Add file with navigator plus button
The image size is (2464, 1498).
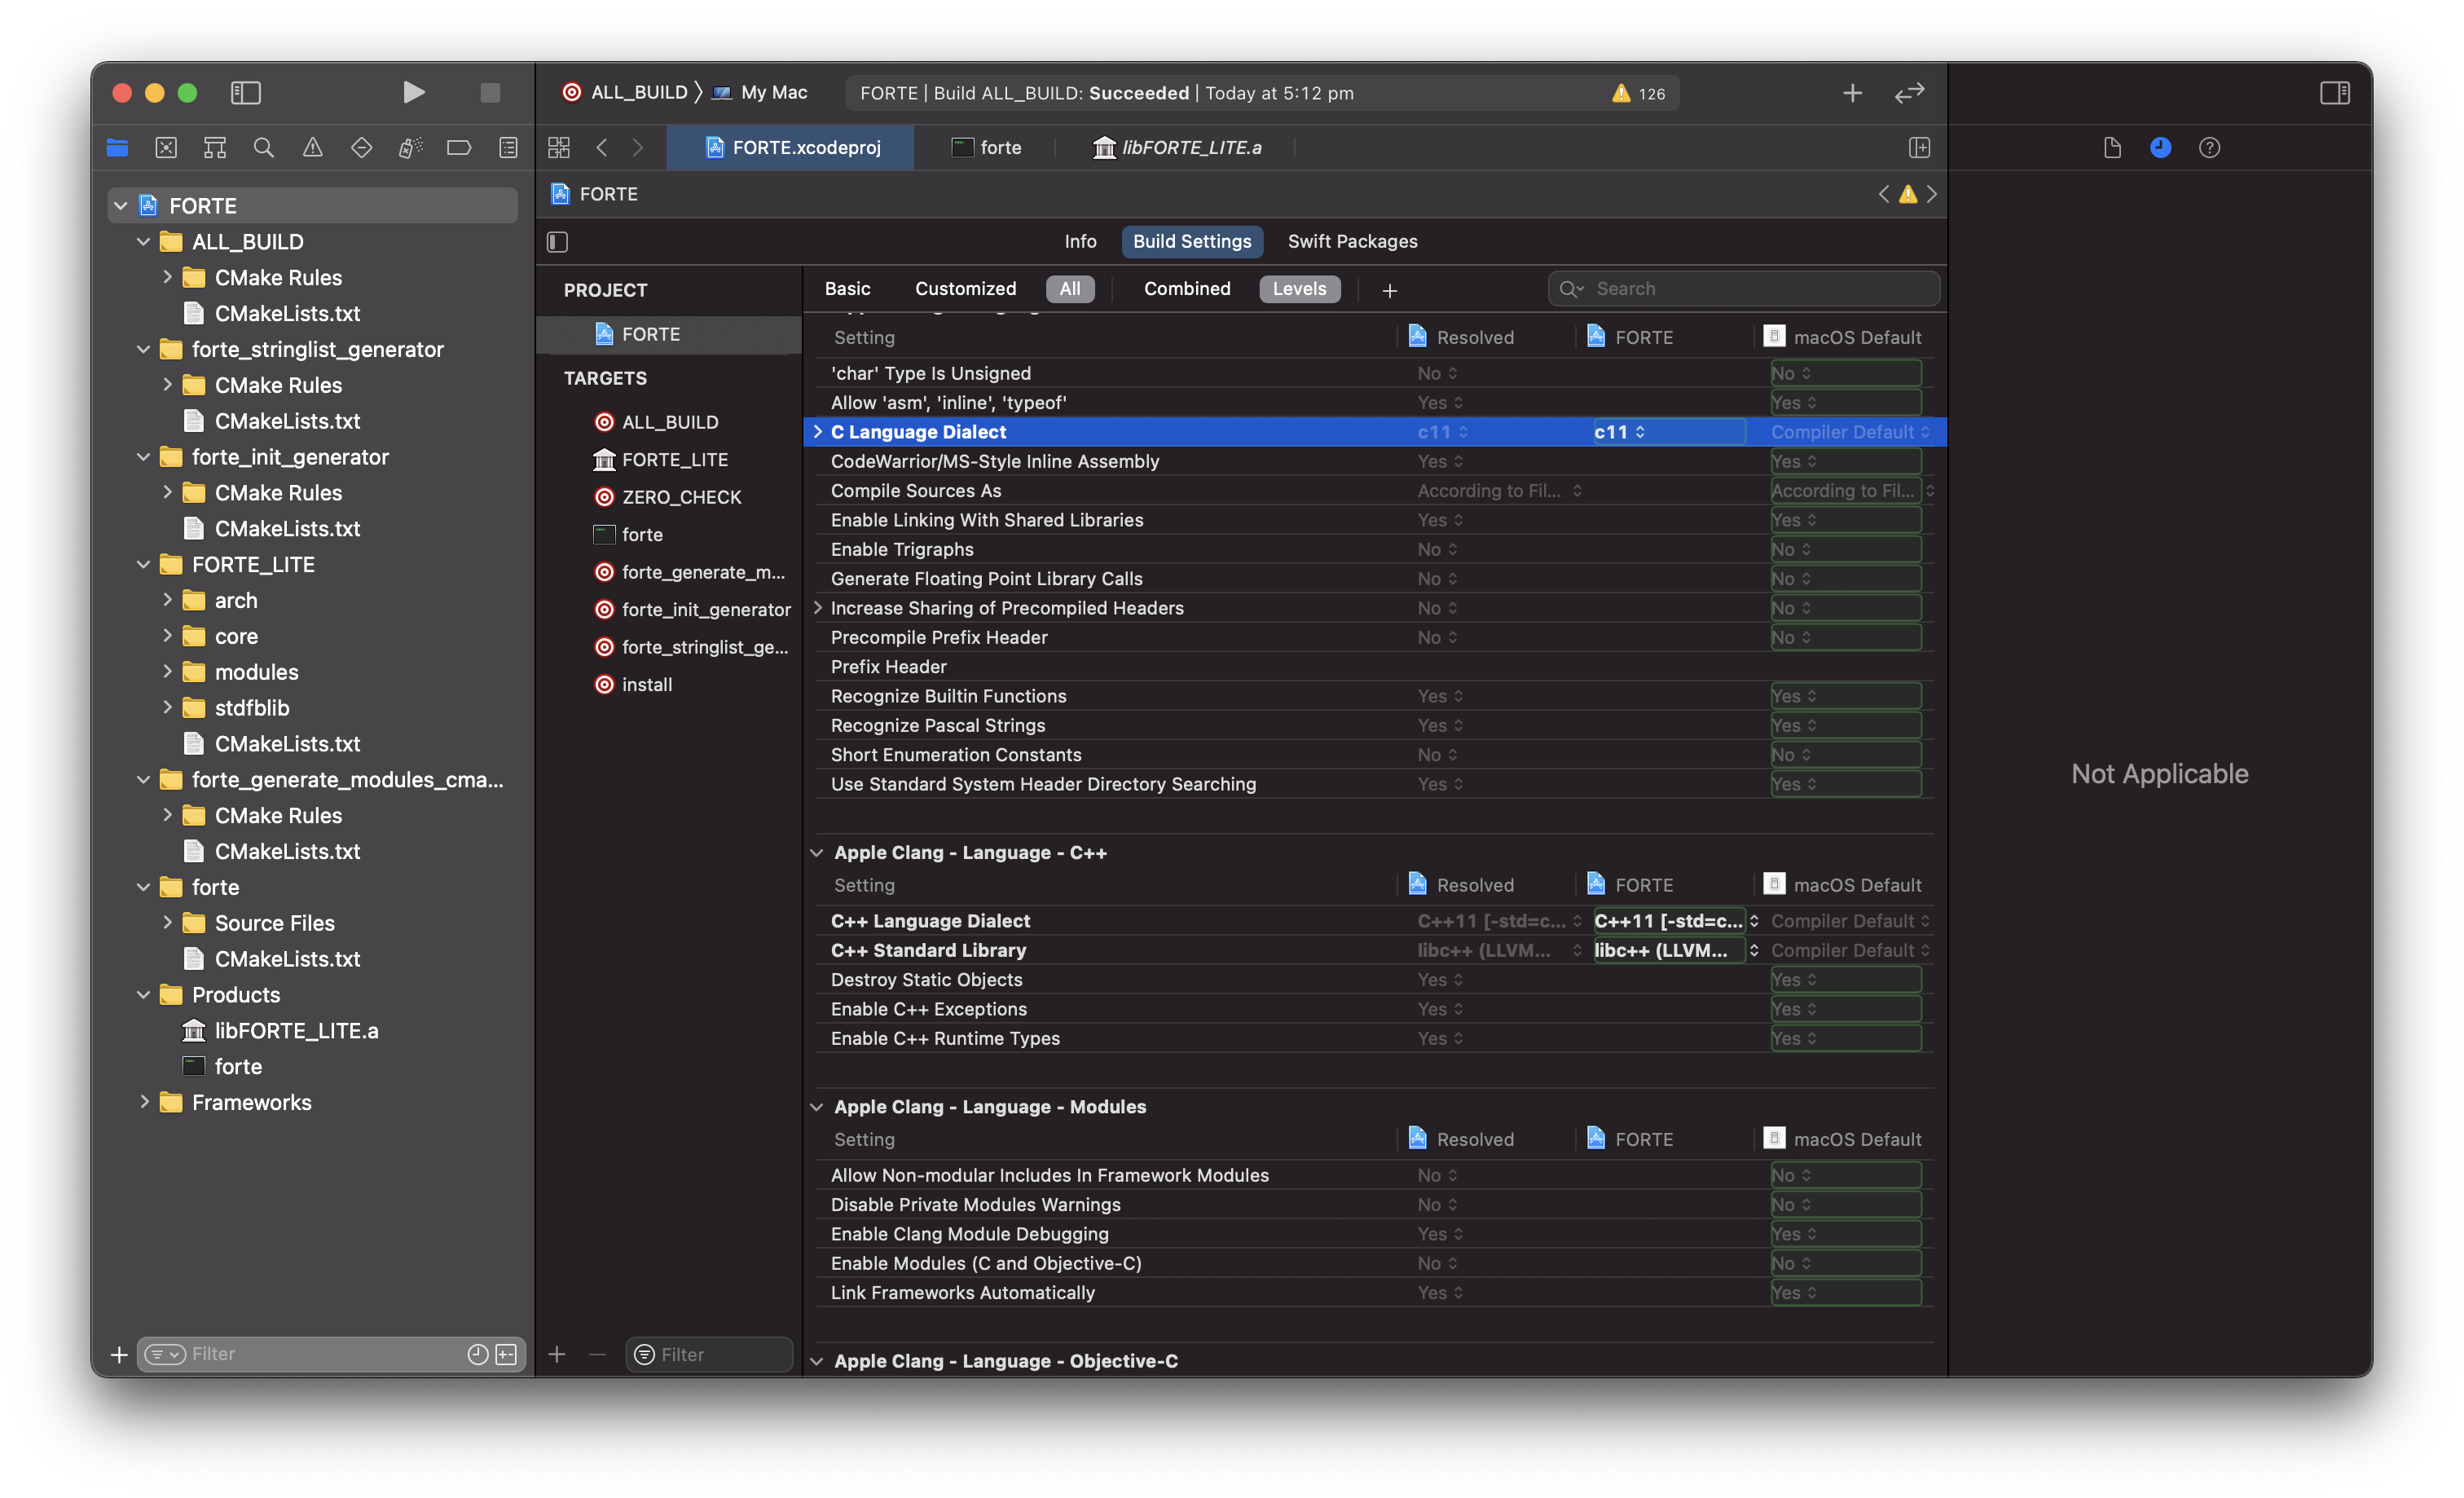tap(119, 1354)
